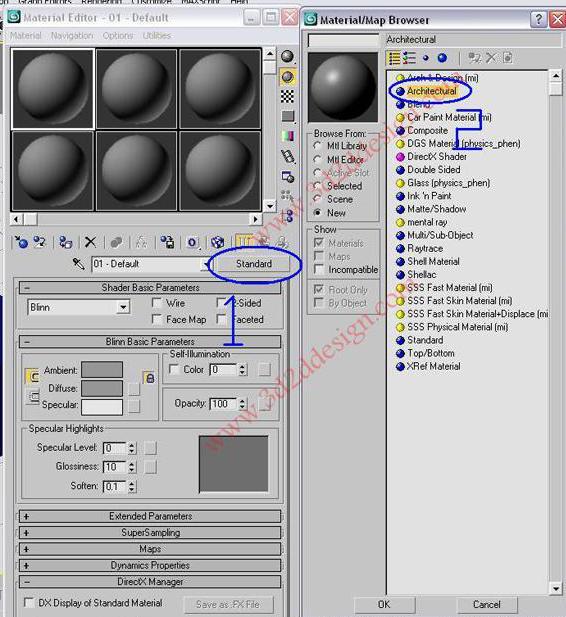The height and width of the screenshot is (617, 566).
Task: Click the Sample UV Tiling icon
Action: [x=287, y=116]
